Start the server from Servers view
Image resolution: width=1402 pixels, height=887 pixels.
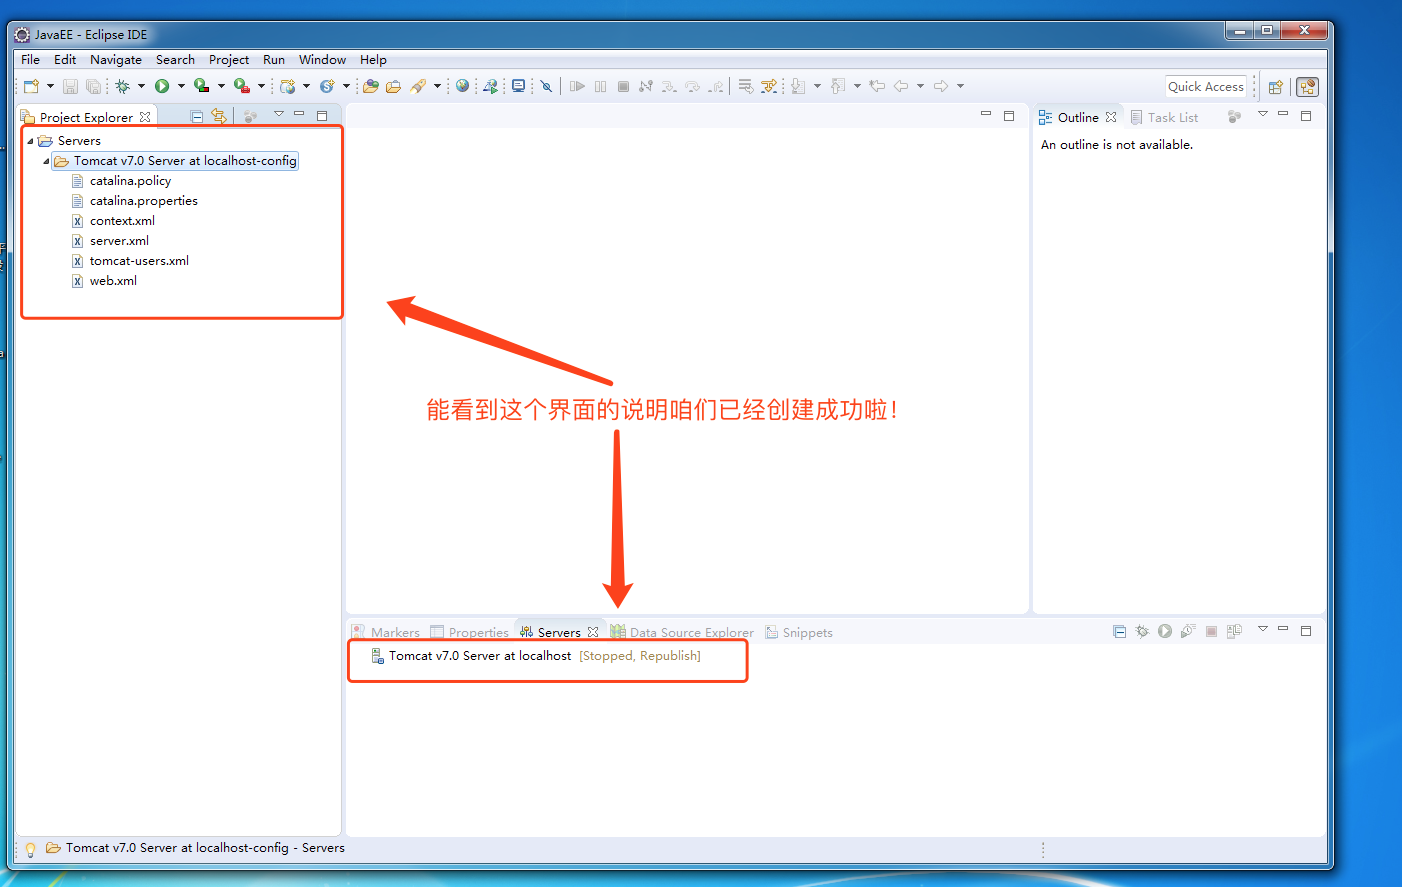[x=1165, y=632]
